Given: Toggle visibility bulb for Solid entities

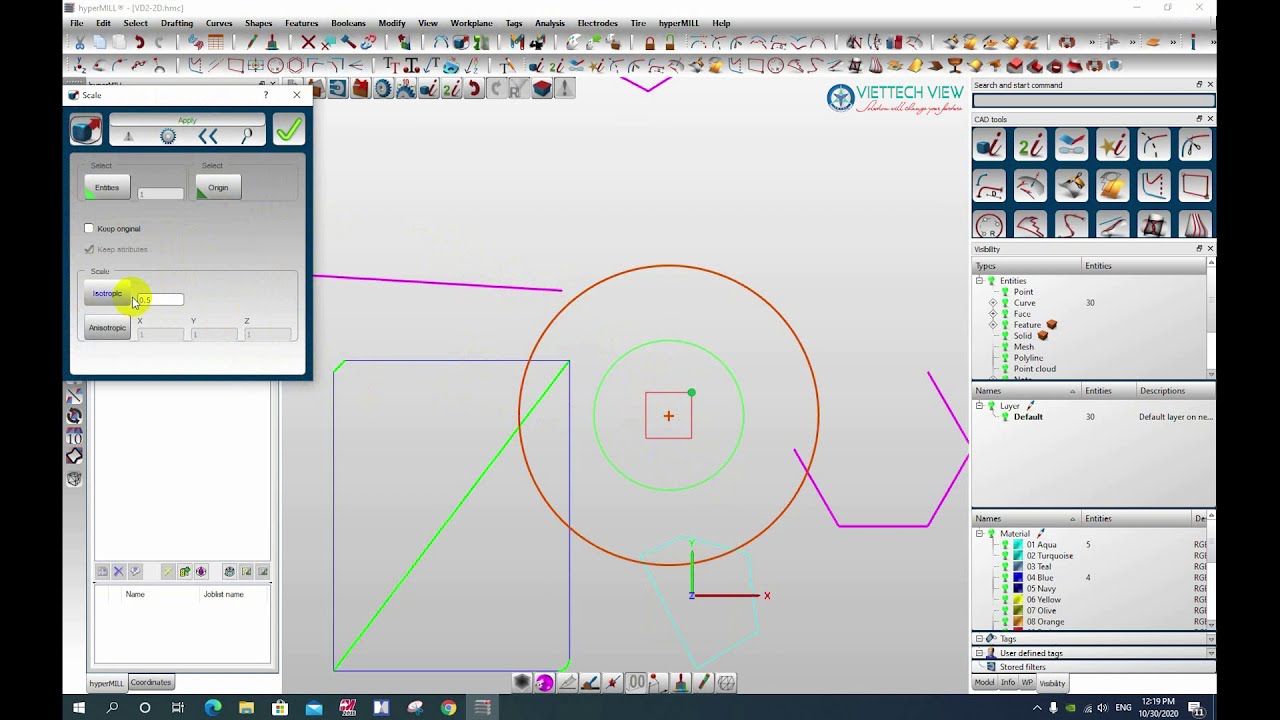Looking at the screenshot, I should (1005, 336).
